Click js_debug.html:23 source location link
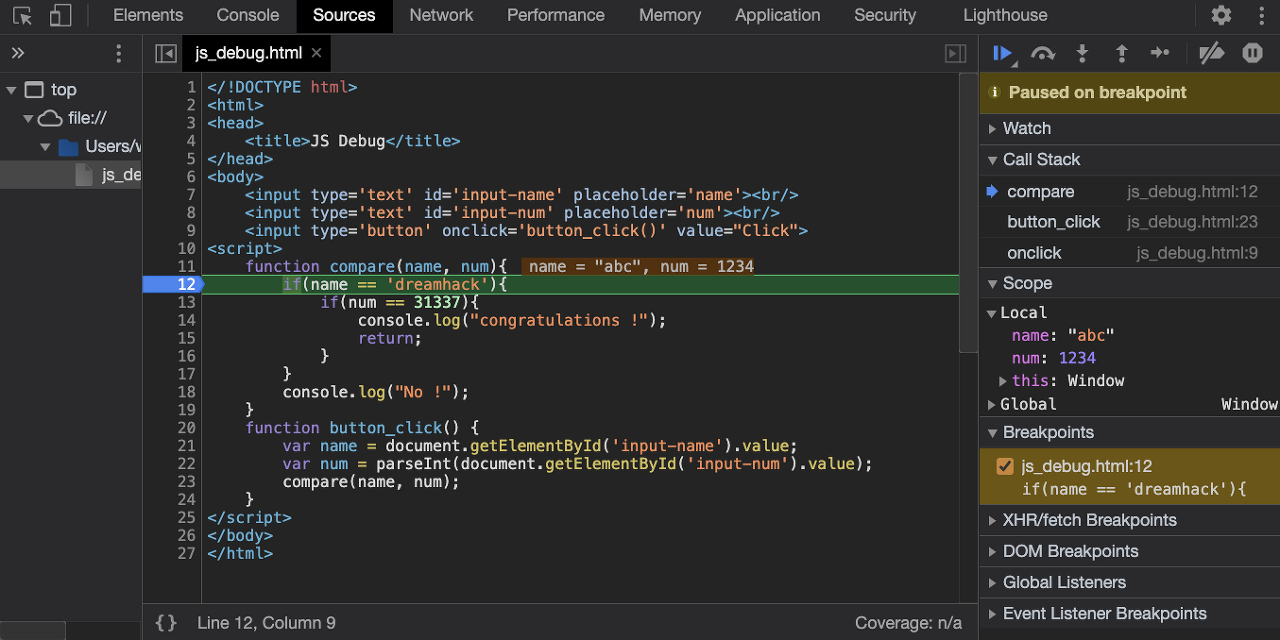This screenshot has height=640, width=1280. (x=1192, y=222)
